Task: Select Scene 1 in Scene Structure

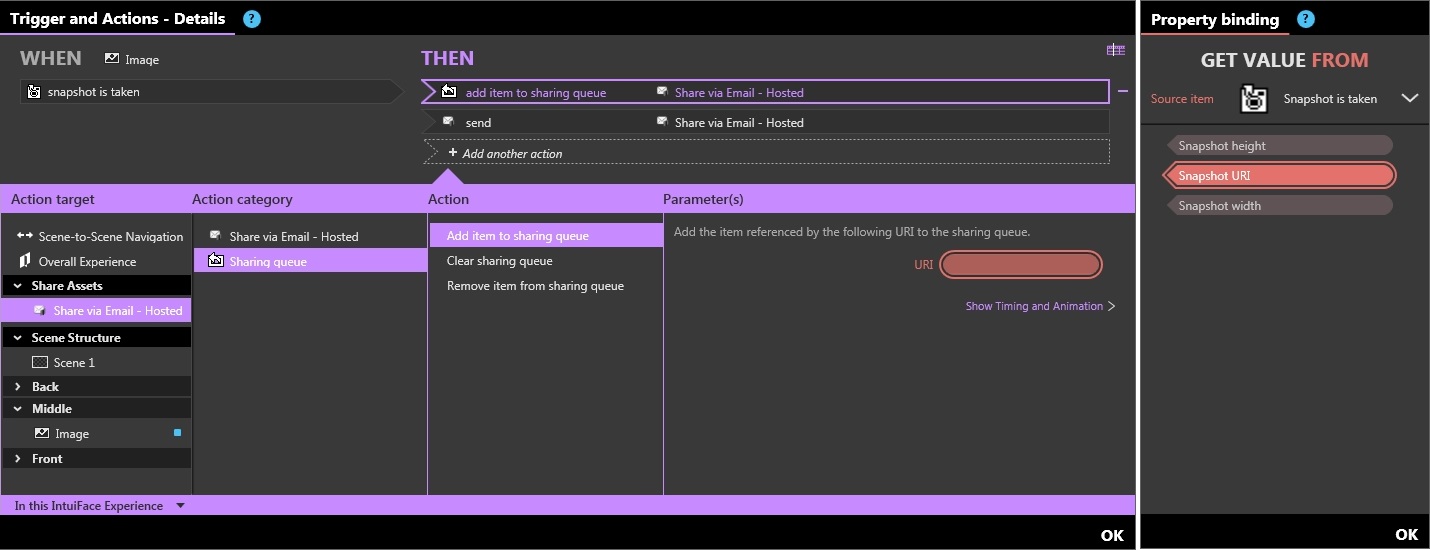Action: [74, 363]
